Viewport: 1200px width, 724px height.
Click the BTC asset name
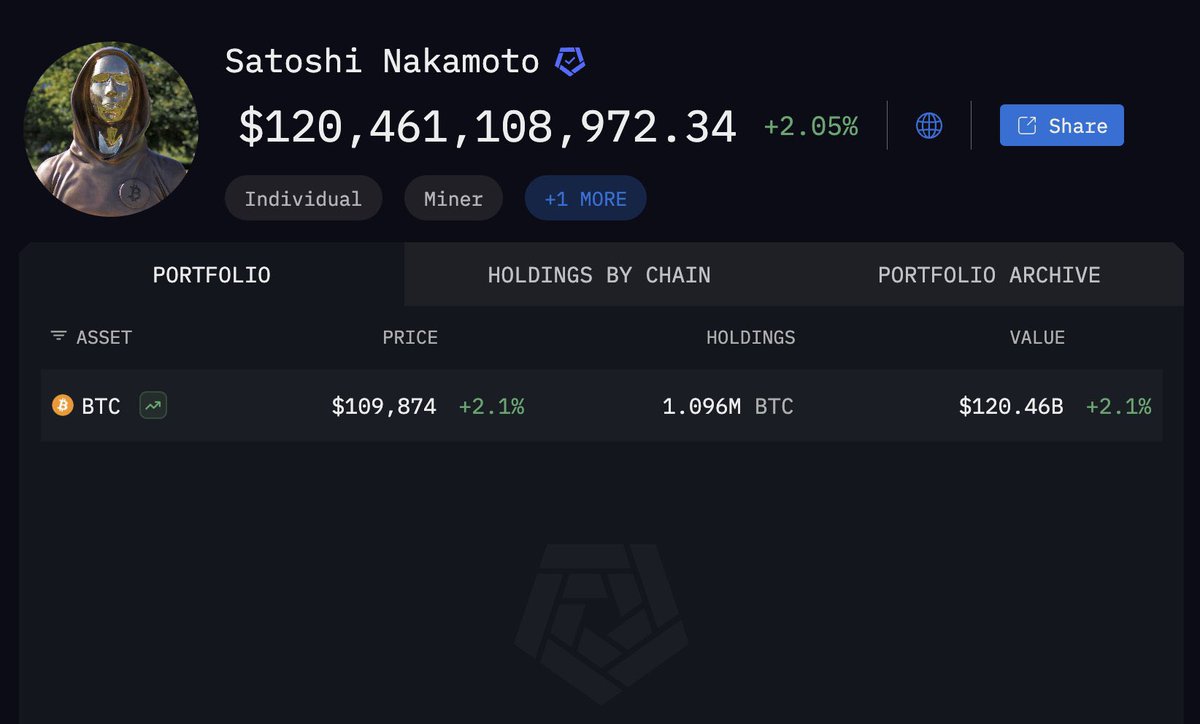pyautogui.click(x=101, y=406)
